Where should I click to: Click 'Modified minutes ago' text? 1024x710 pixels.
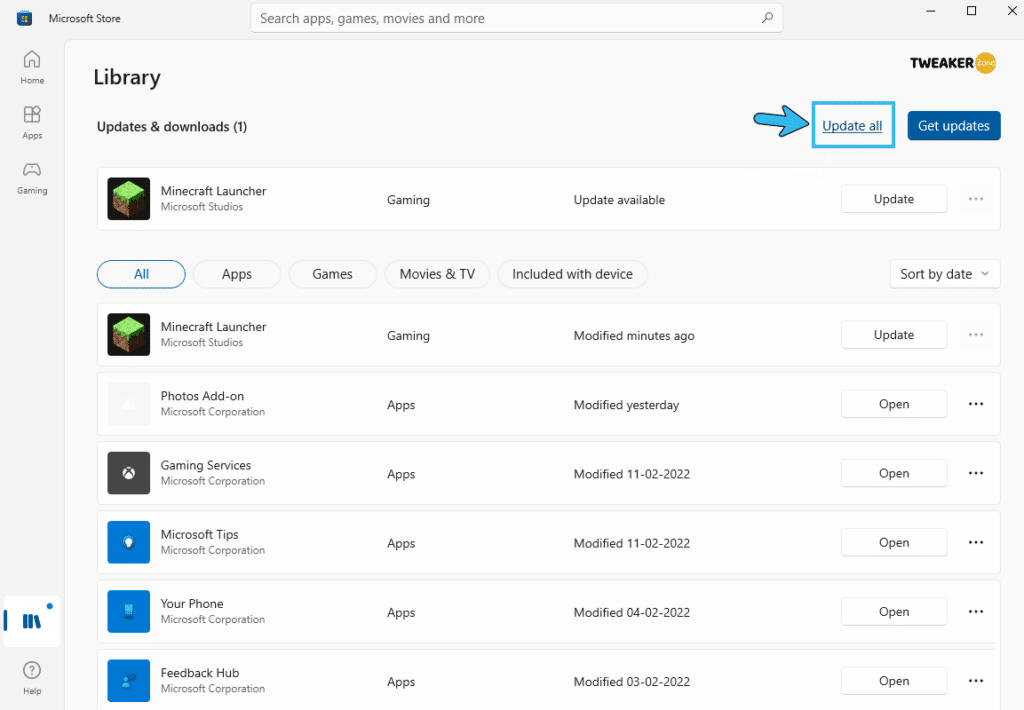pyautogui.click(x=634, y=336)
